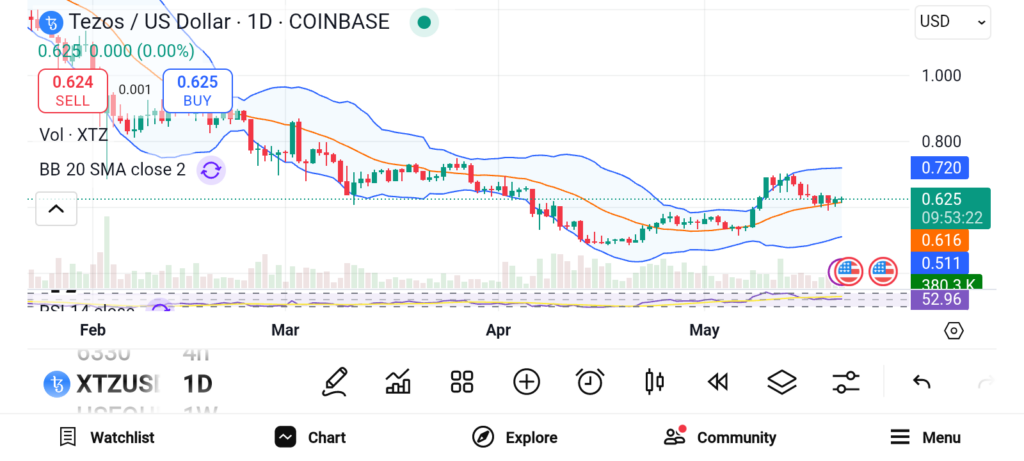Image resolution: width=1024 pixels, height=461 pixels.
Task: Open the layers object tree icon
Action: pyautogui.click(x=781, y=382)
